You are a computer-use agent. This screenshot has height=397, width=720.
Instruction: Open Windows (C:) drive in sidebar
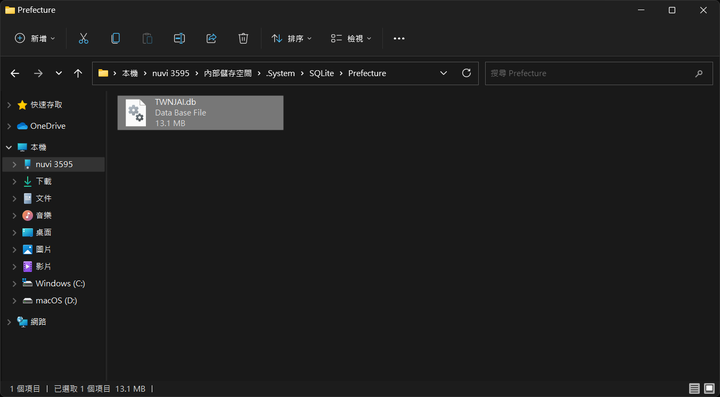(60, 284)
